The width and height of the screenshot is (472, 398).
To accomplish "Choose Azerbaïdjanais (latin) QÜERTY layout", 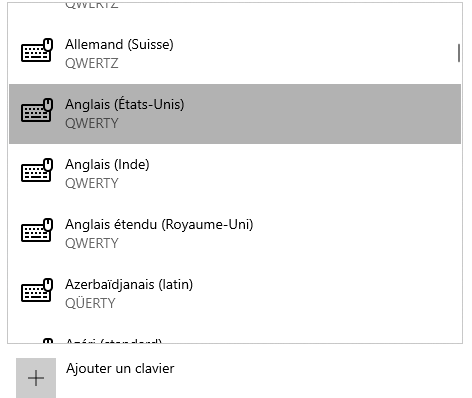I will pos(235,294).
